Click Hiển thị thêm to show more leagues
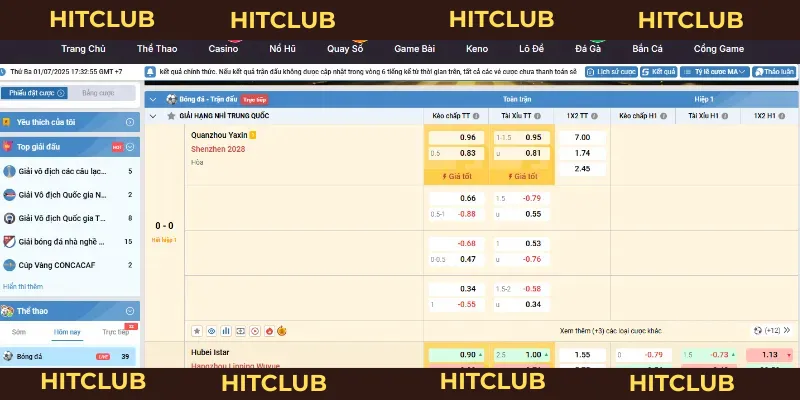This screenshot has height=400, width=800. click(x=23, y=287)
